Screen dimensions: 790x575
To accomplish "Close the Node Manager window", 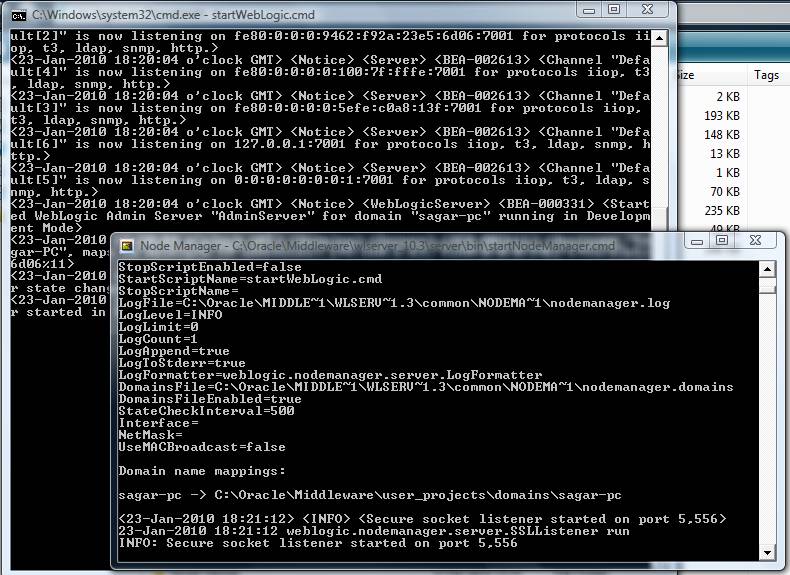I will click(x=755, y=241).
